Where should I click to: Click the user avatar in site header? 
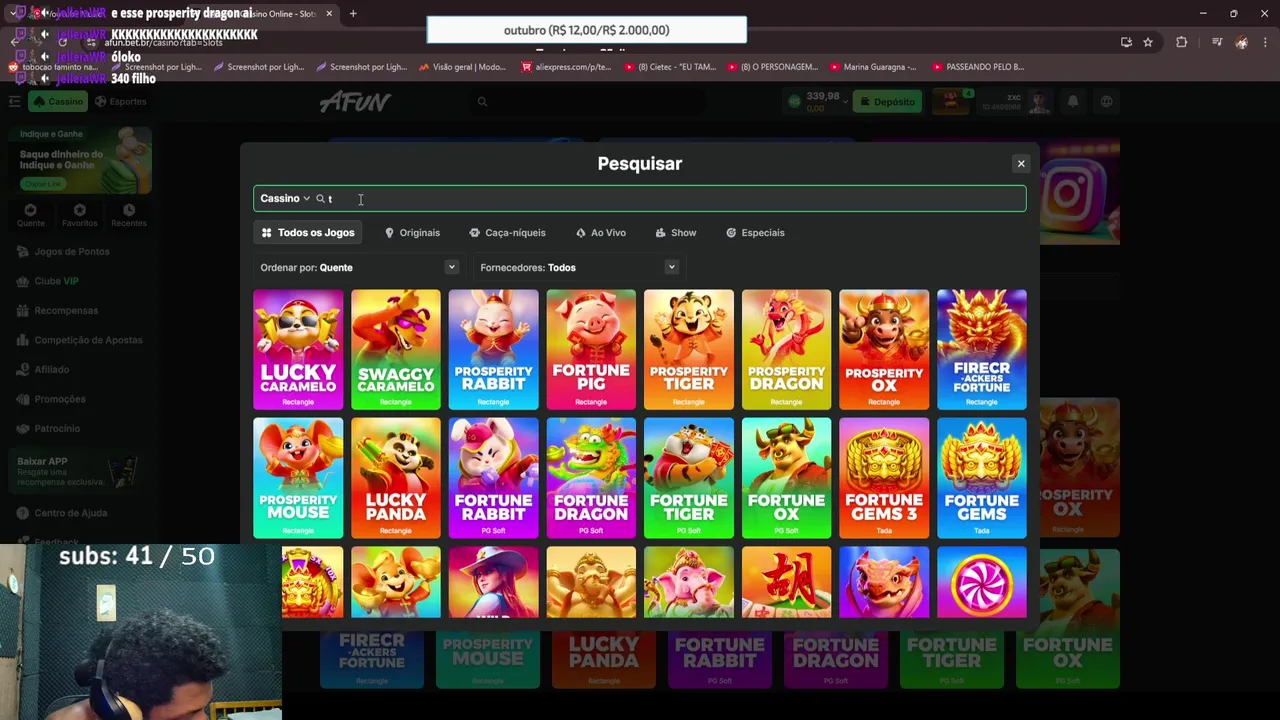1040,101
